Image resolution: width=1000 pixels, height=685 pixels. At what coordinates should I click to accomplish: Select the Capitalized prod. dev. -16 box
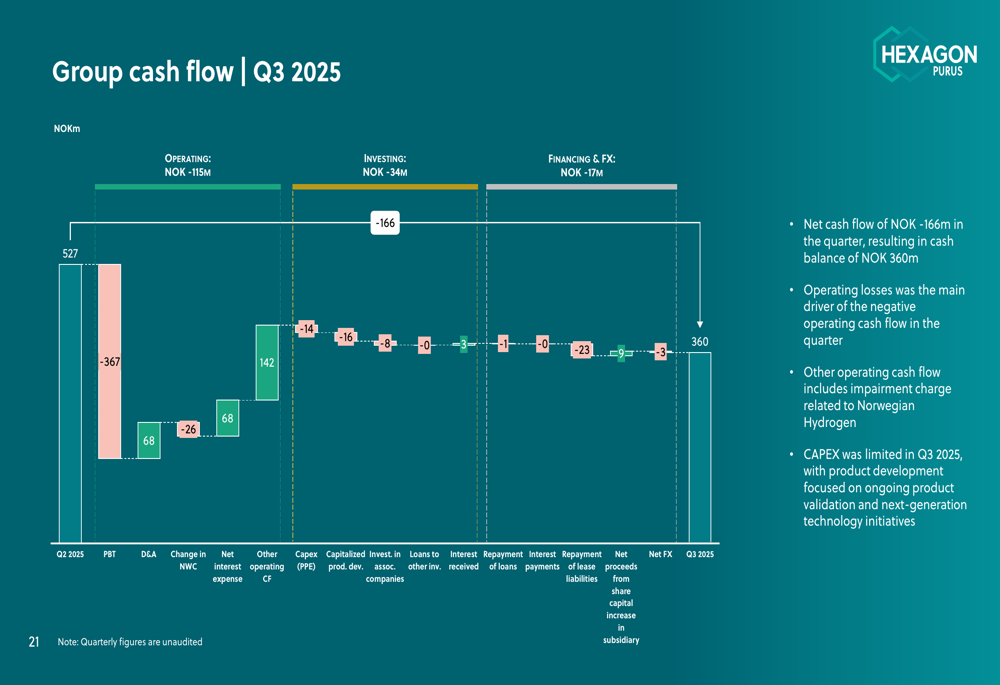[346, 337]
